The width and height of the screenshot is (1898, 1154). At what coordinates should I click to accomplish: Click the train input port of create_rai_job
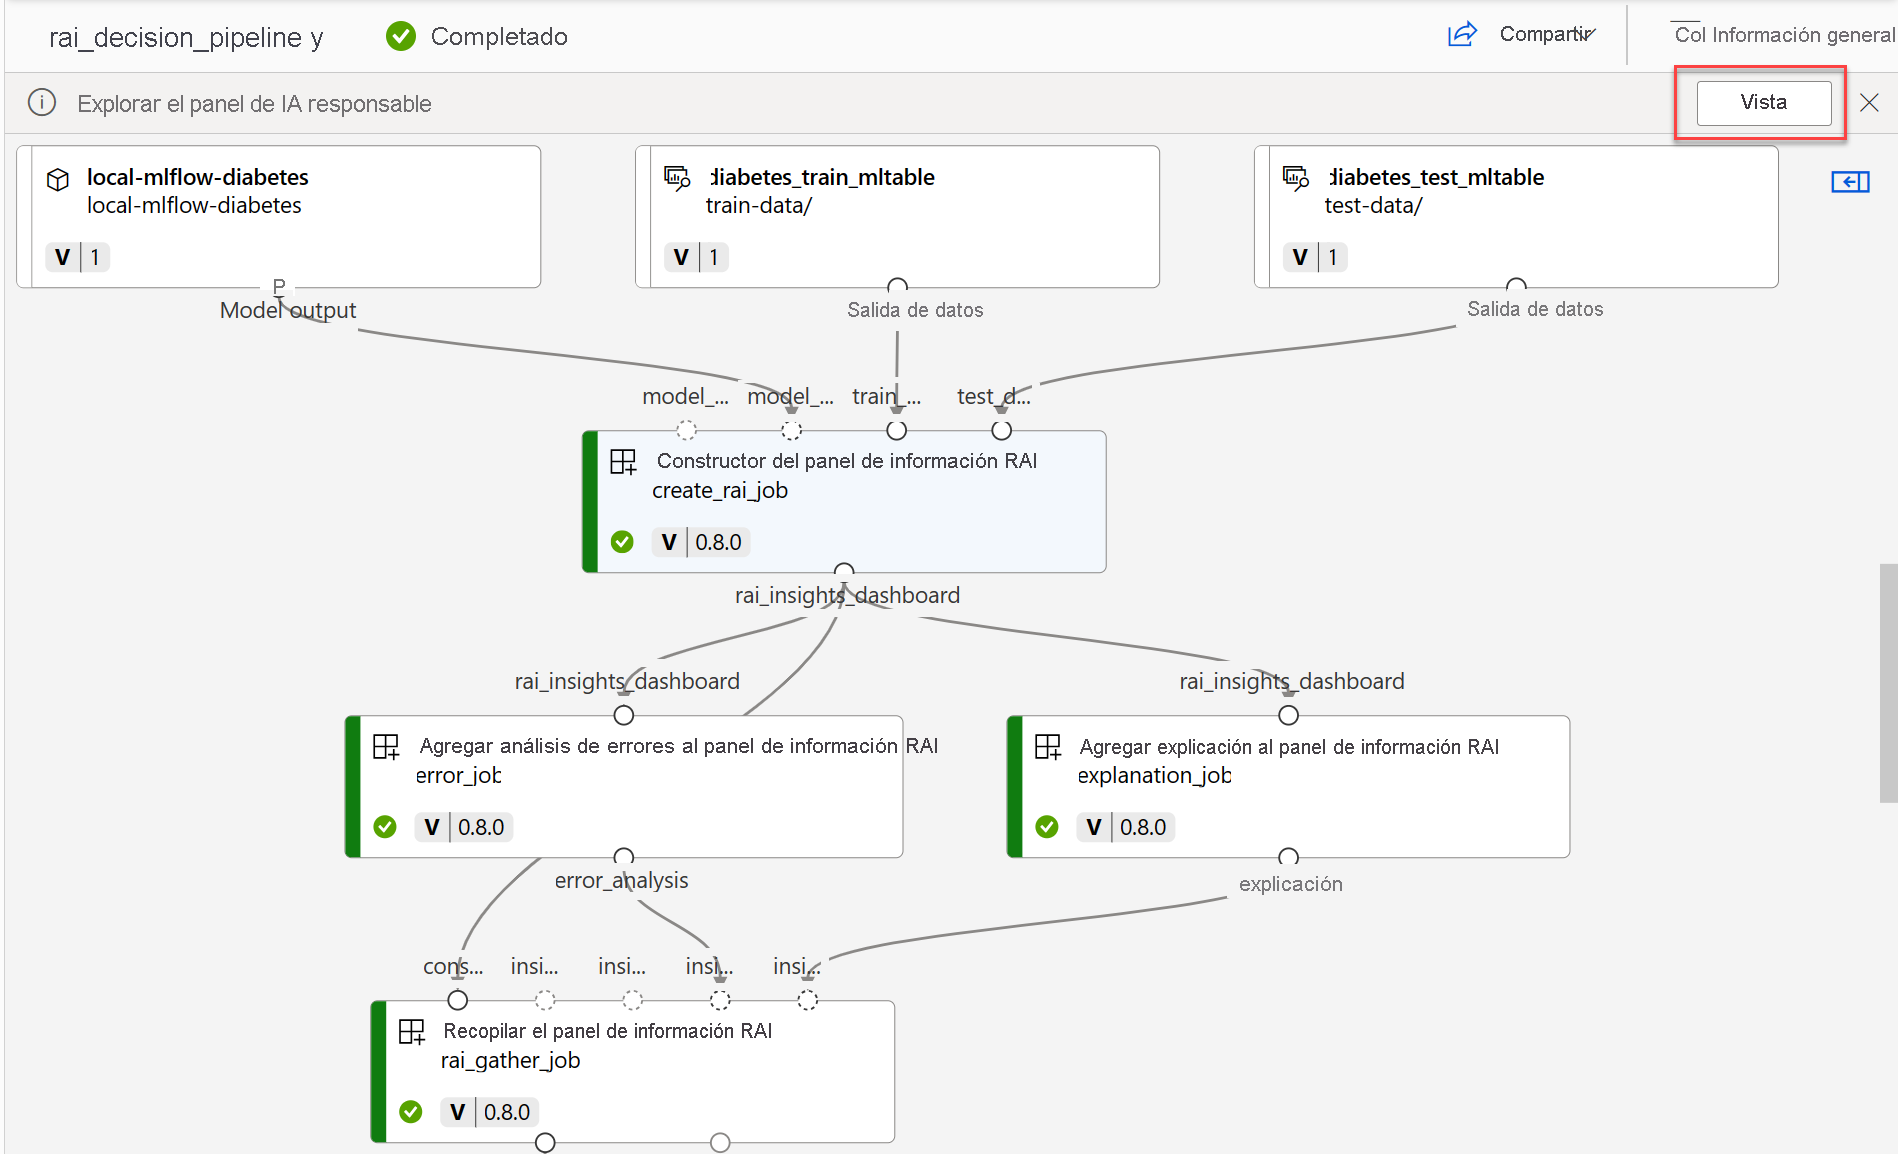(x=897, y=430)
